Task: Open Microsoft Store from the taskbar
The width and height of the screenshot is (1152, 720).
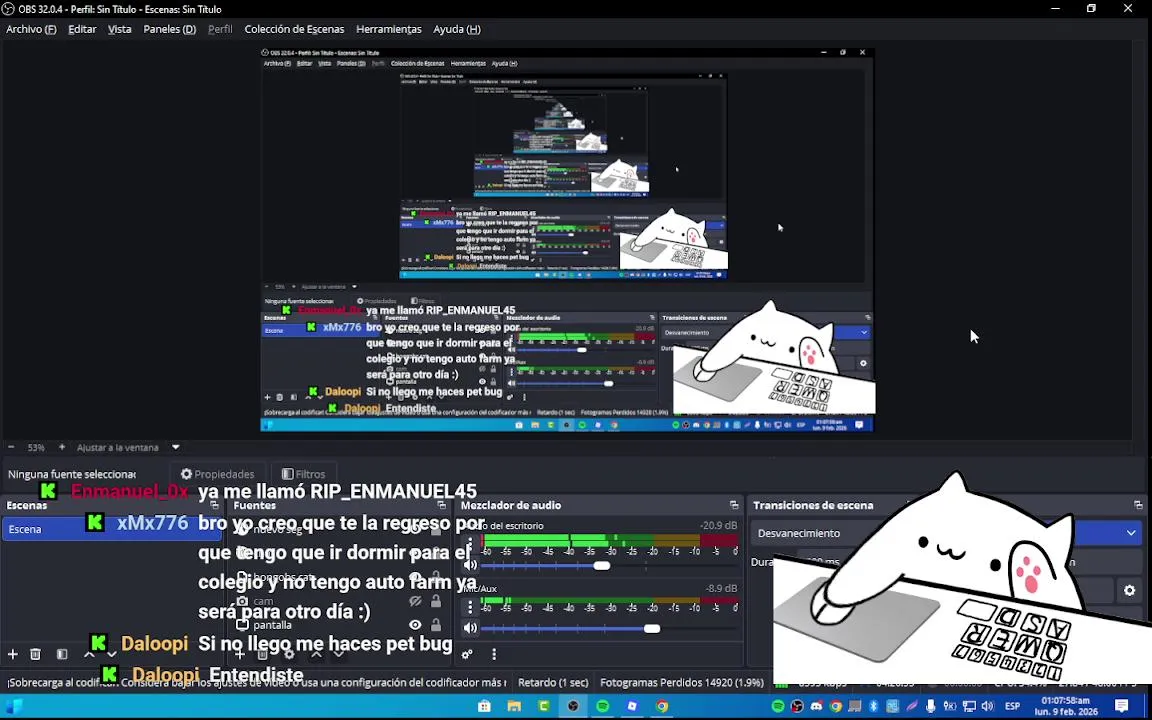Action: [484, 706]
